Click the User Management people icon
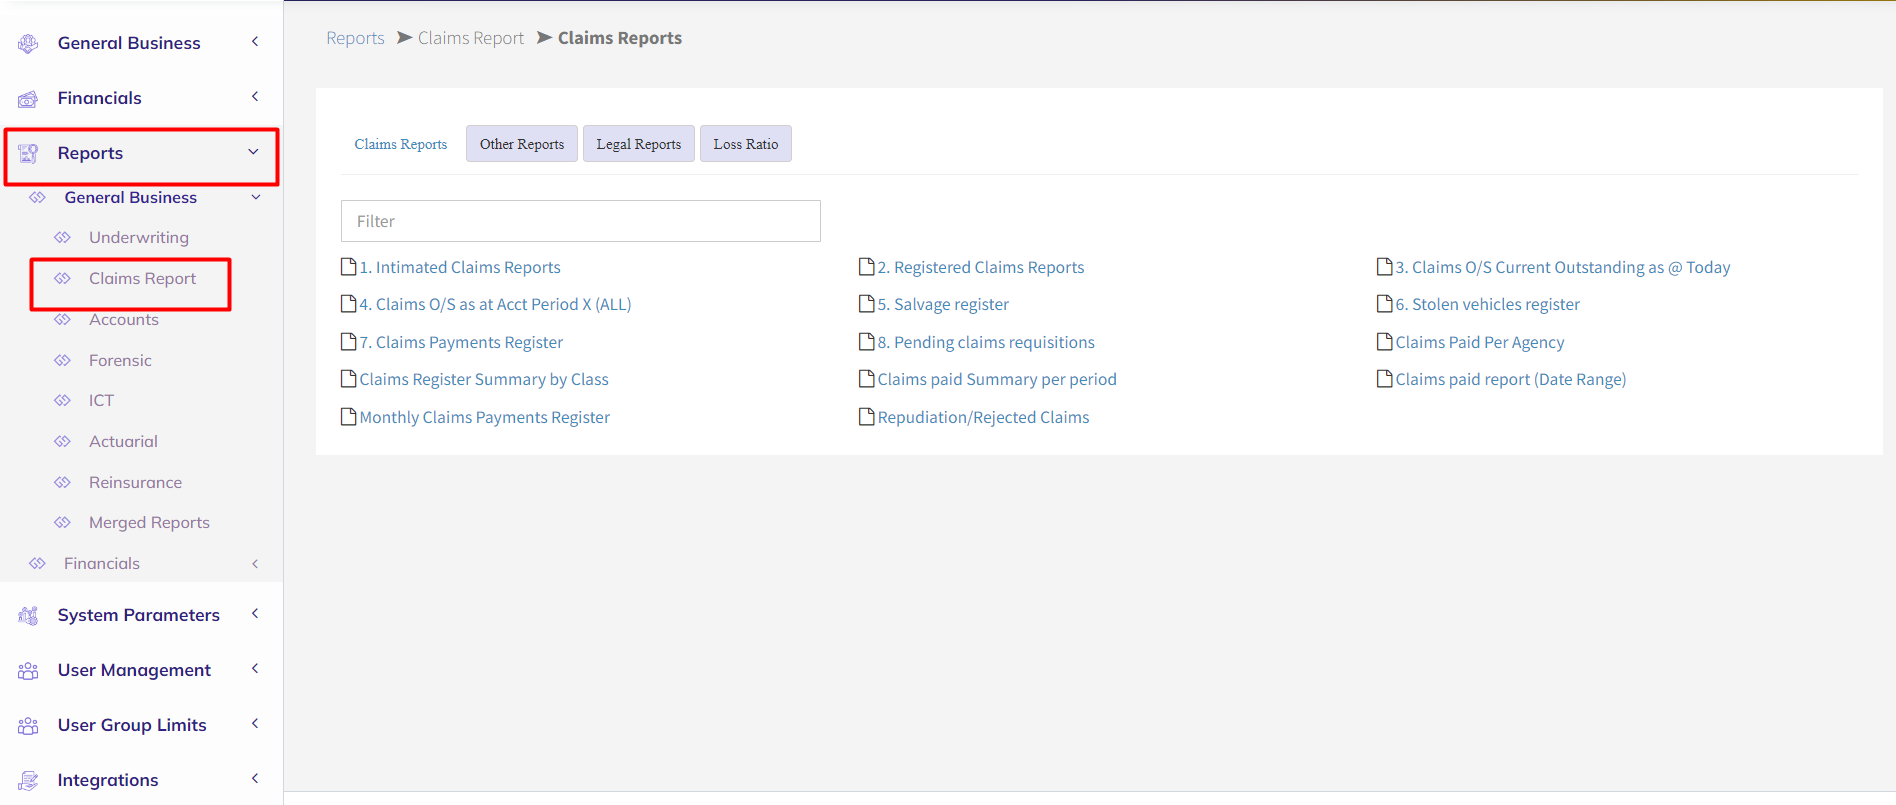The width and height of the screenshot is (1896, 805). (x=28, y=670)
